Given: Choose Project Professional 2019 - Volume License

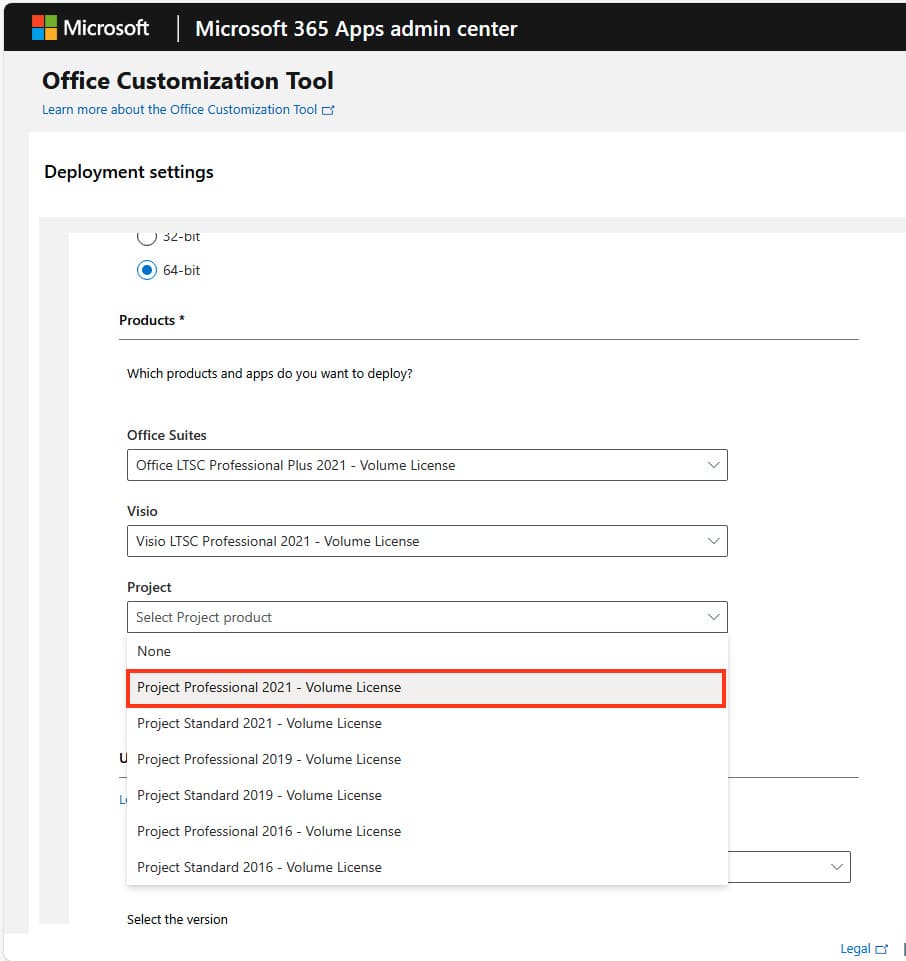Looking at the screenshot, I should (269, 759).
